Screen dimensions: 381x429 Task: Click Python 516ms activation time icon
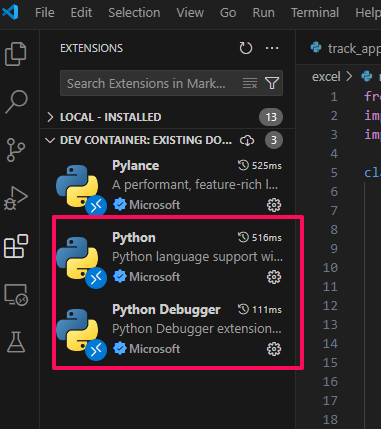pyautogui.click(x=243, y=237)
